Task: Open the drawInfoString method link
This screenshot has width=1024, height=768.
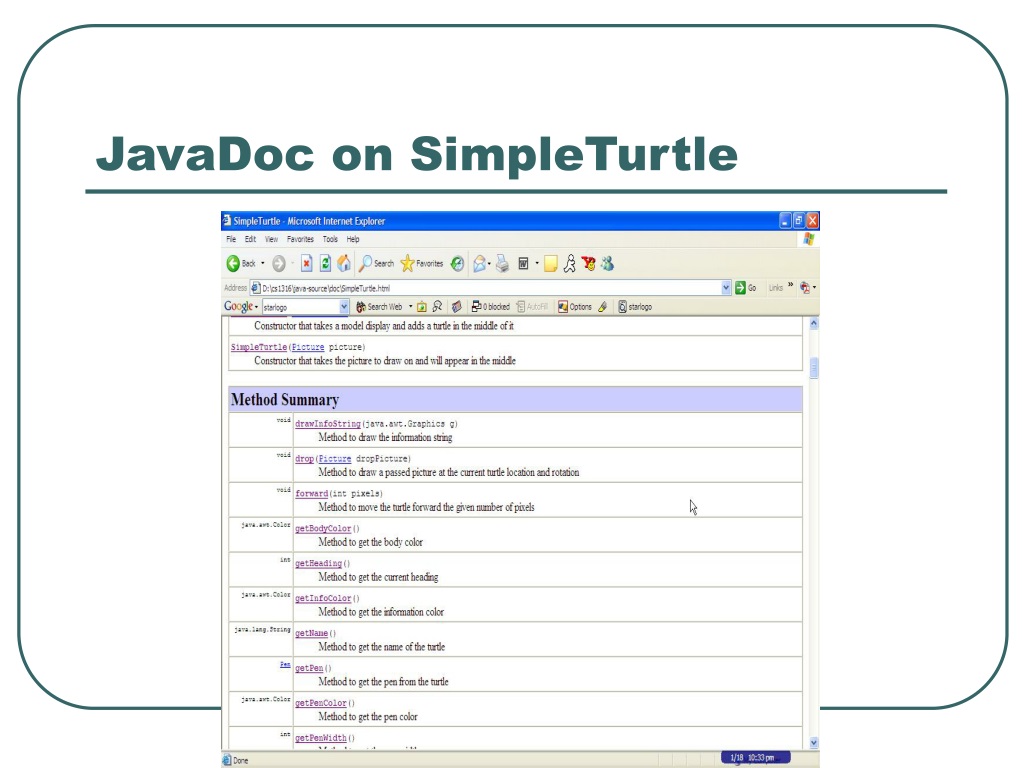Action: point(328,424)
